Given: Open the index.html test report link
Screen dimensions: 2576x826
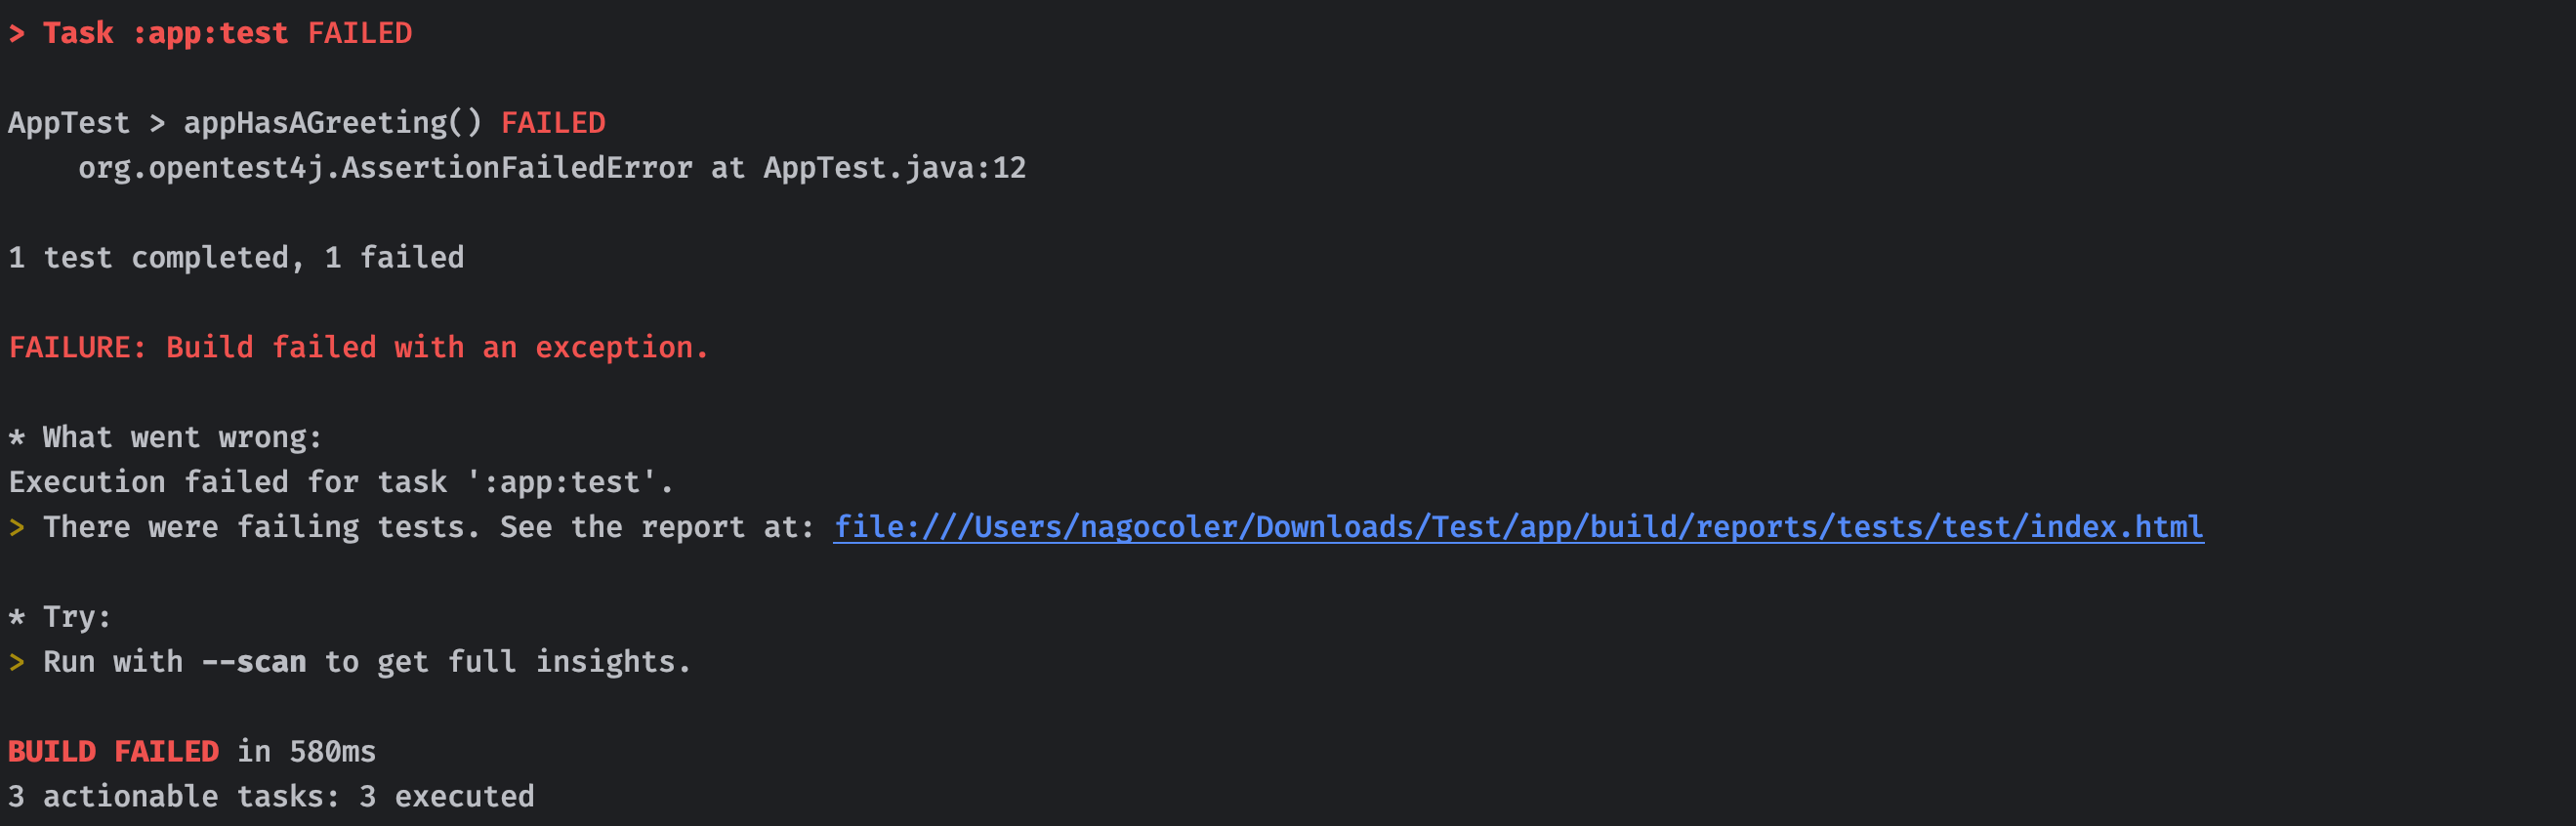Looking at the screenshot, I should click(1518, 527).
